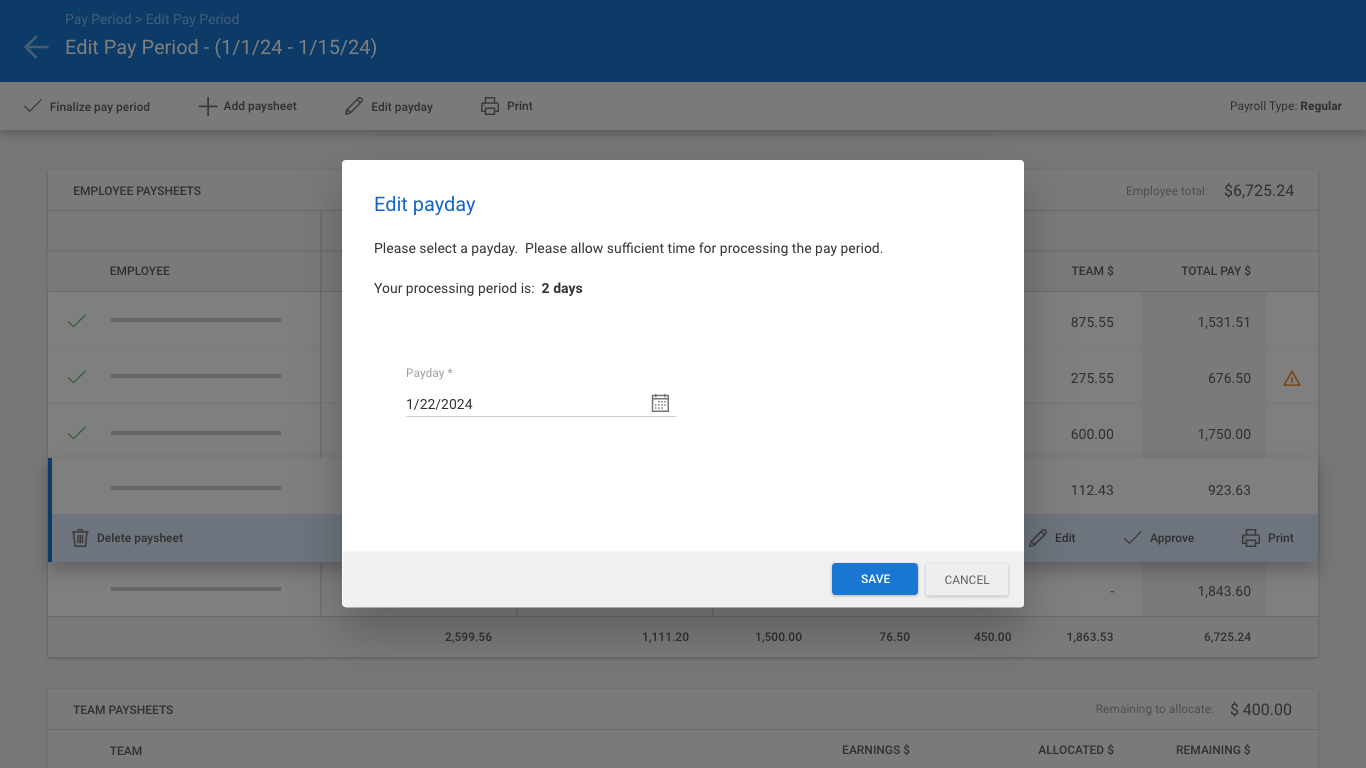Click the 600.00 team amount cell
The width and height of the screenshot is (1366, 768).
(1092, 435)
